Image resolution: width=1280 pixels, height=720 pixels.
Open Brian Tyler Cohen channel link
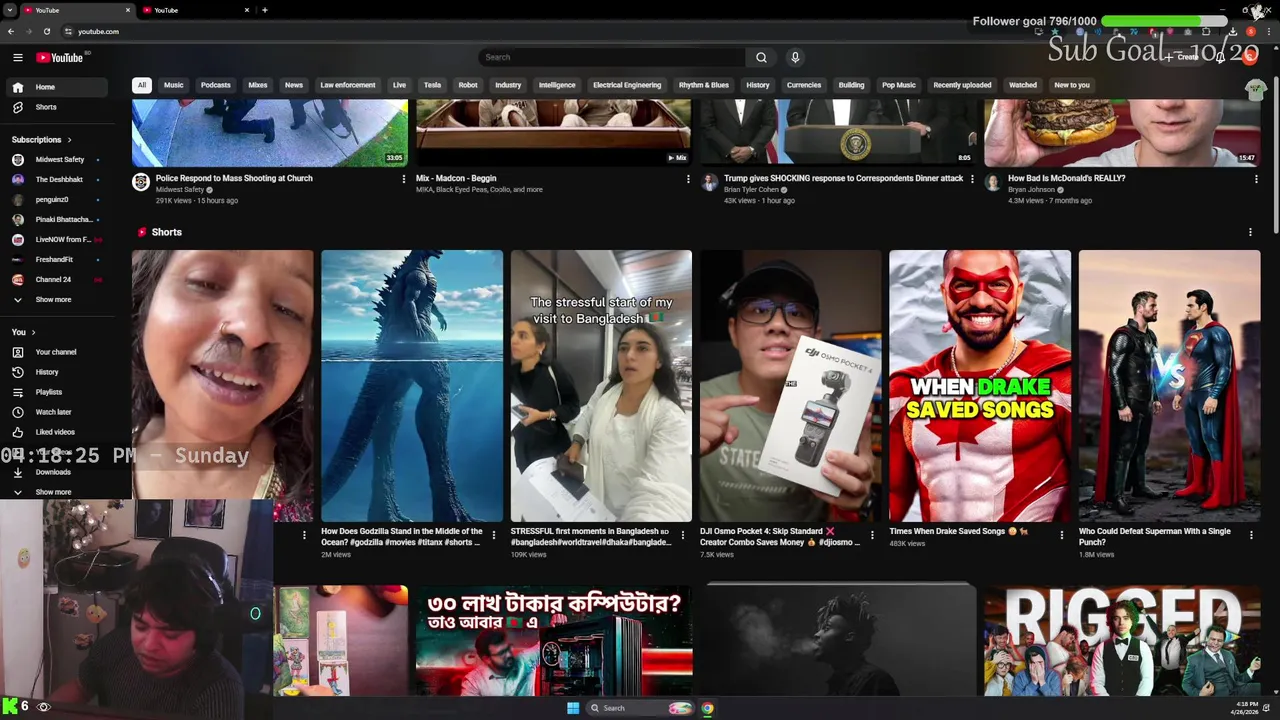coord(751,190)
